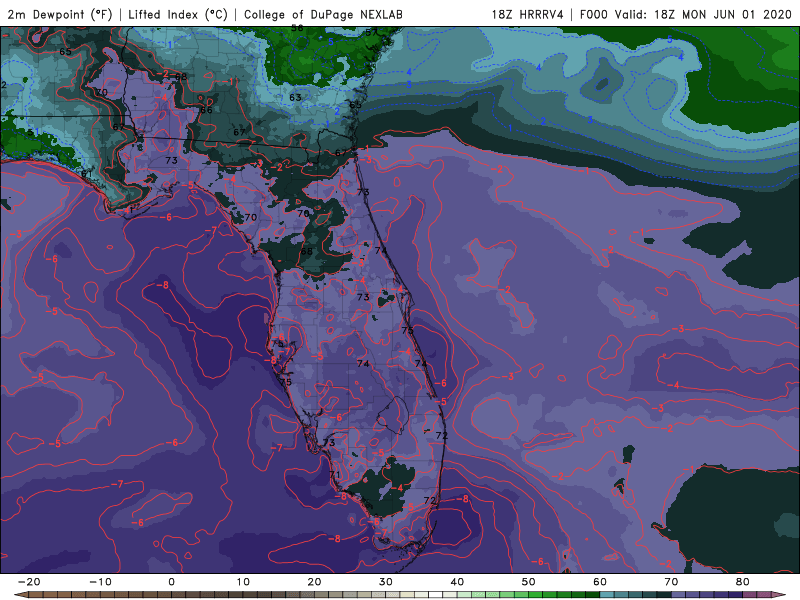Click the "71" dewpoint value in southwest Florida
Screen dimensions: 800x600
click(335, 474)
